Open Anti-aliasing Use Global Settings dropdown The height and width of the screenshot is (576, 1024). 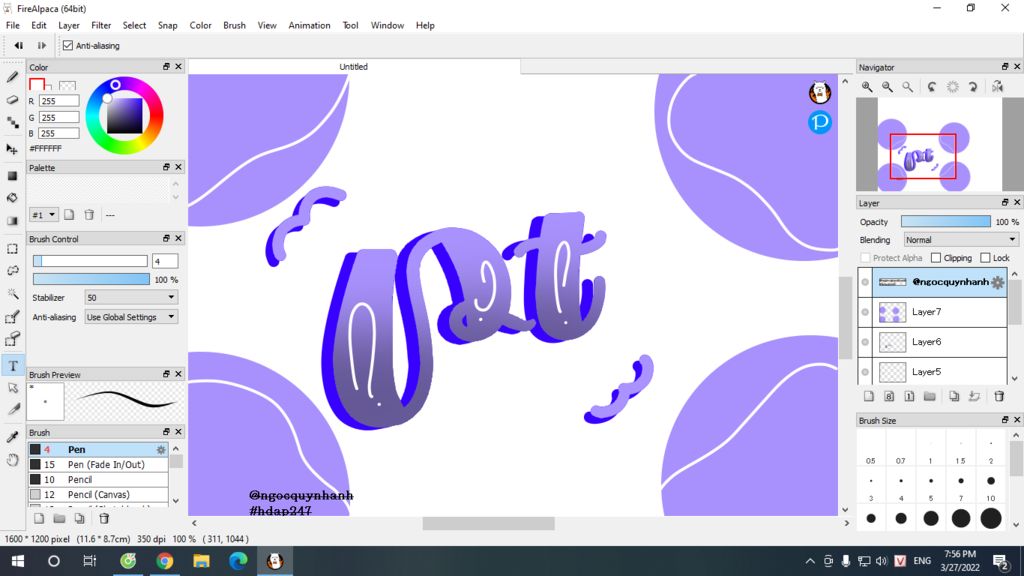131,317
